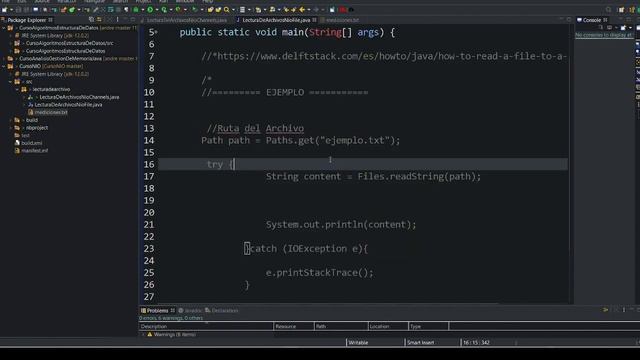Image resolution: width=640 pixels, height=360 pixels.
Task: Place cursor in Files.readString(path) line
Action: point(373,176)
